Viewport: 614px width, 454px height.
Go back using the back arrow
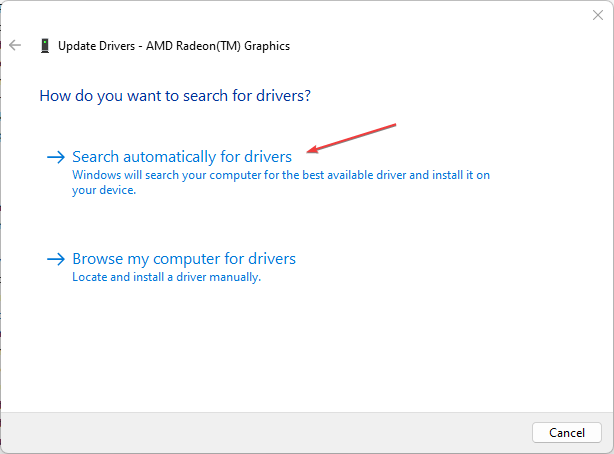pos(15,45)
